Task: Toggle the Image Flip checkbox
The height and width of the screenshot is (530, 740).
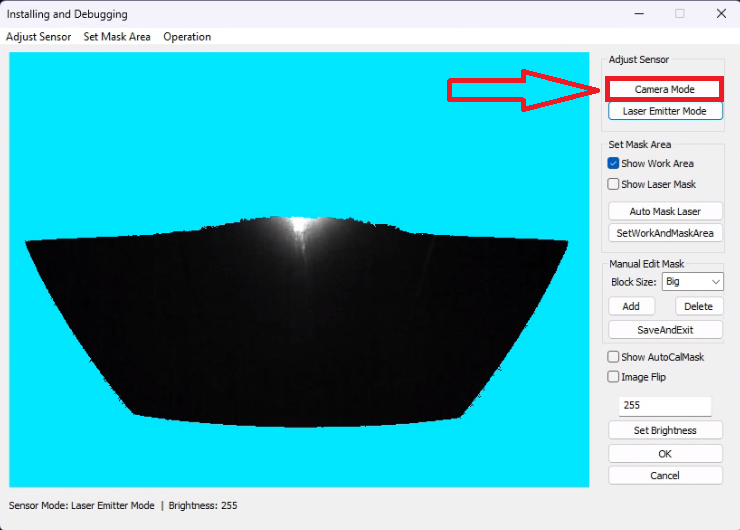Action: (613, 377)
